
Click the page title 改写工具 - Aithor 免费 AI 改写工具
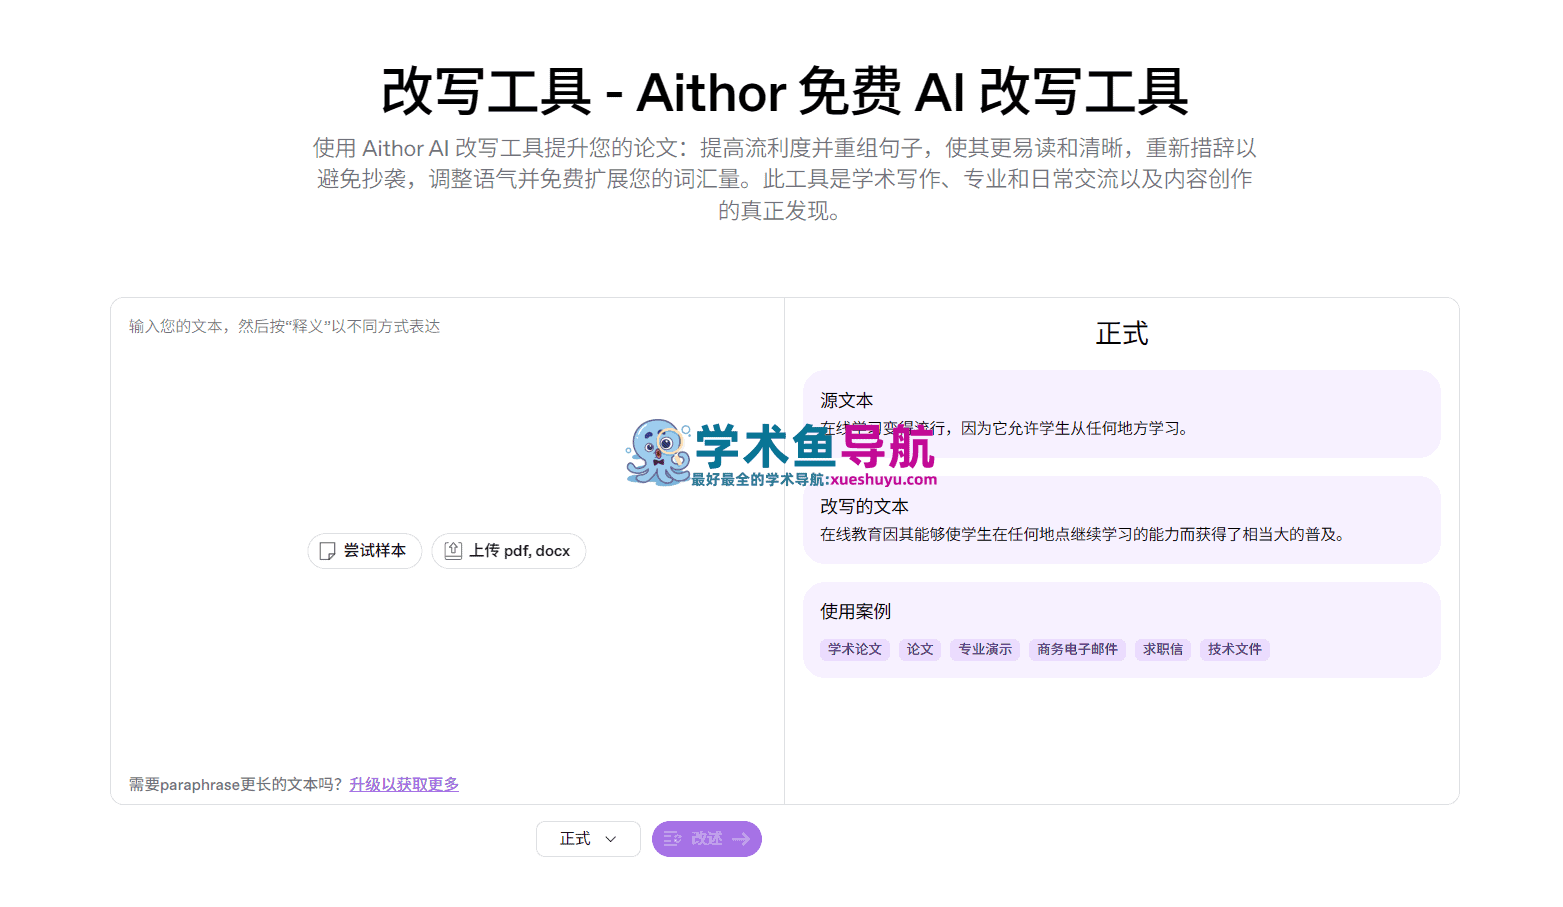785,92
